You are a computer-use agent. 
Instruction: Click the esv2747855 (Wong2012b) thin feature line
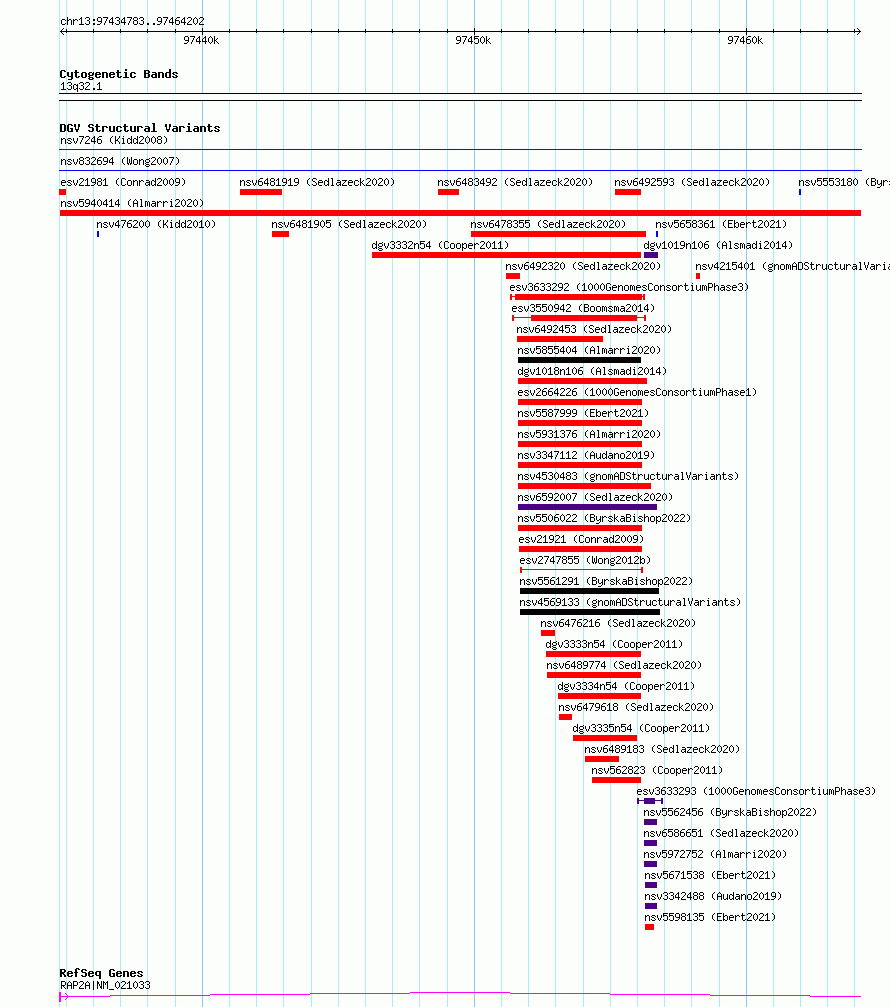581,570
